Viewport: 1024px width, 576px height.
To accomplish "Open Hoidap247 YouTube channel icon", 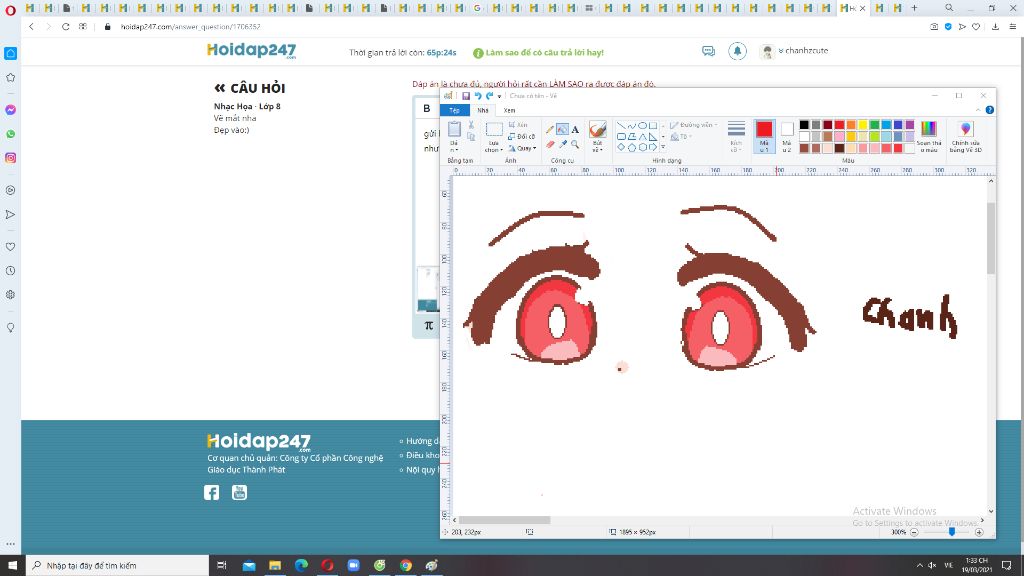I will 240,492.
